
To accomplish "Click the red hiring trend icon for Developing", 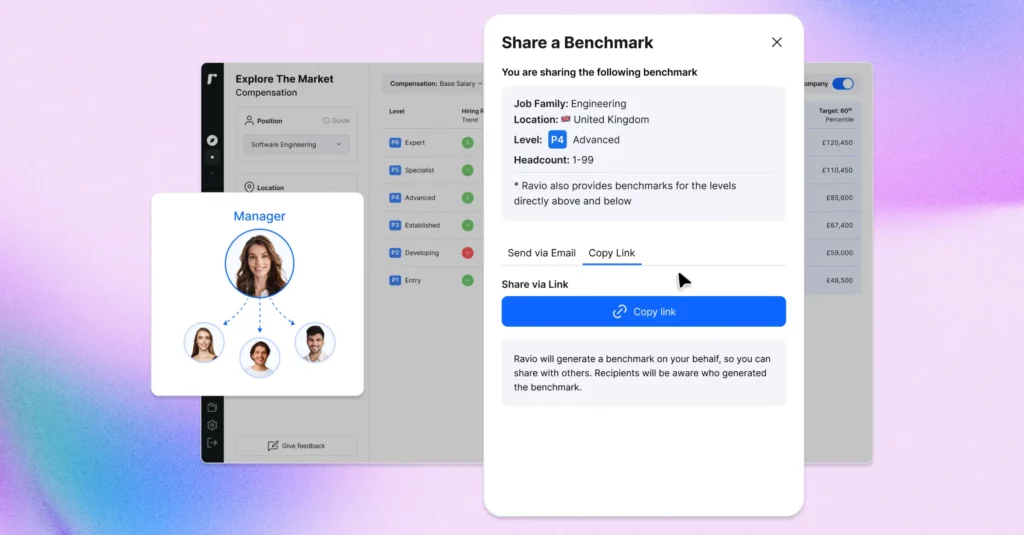I will coord(468,253).
